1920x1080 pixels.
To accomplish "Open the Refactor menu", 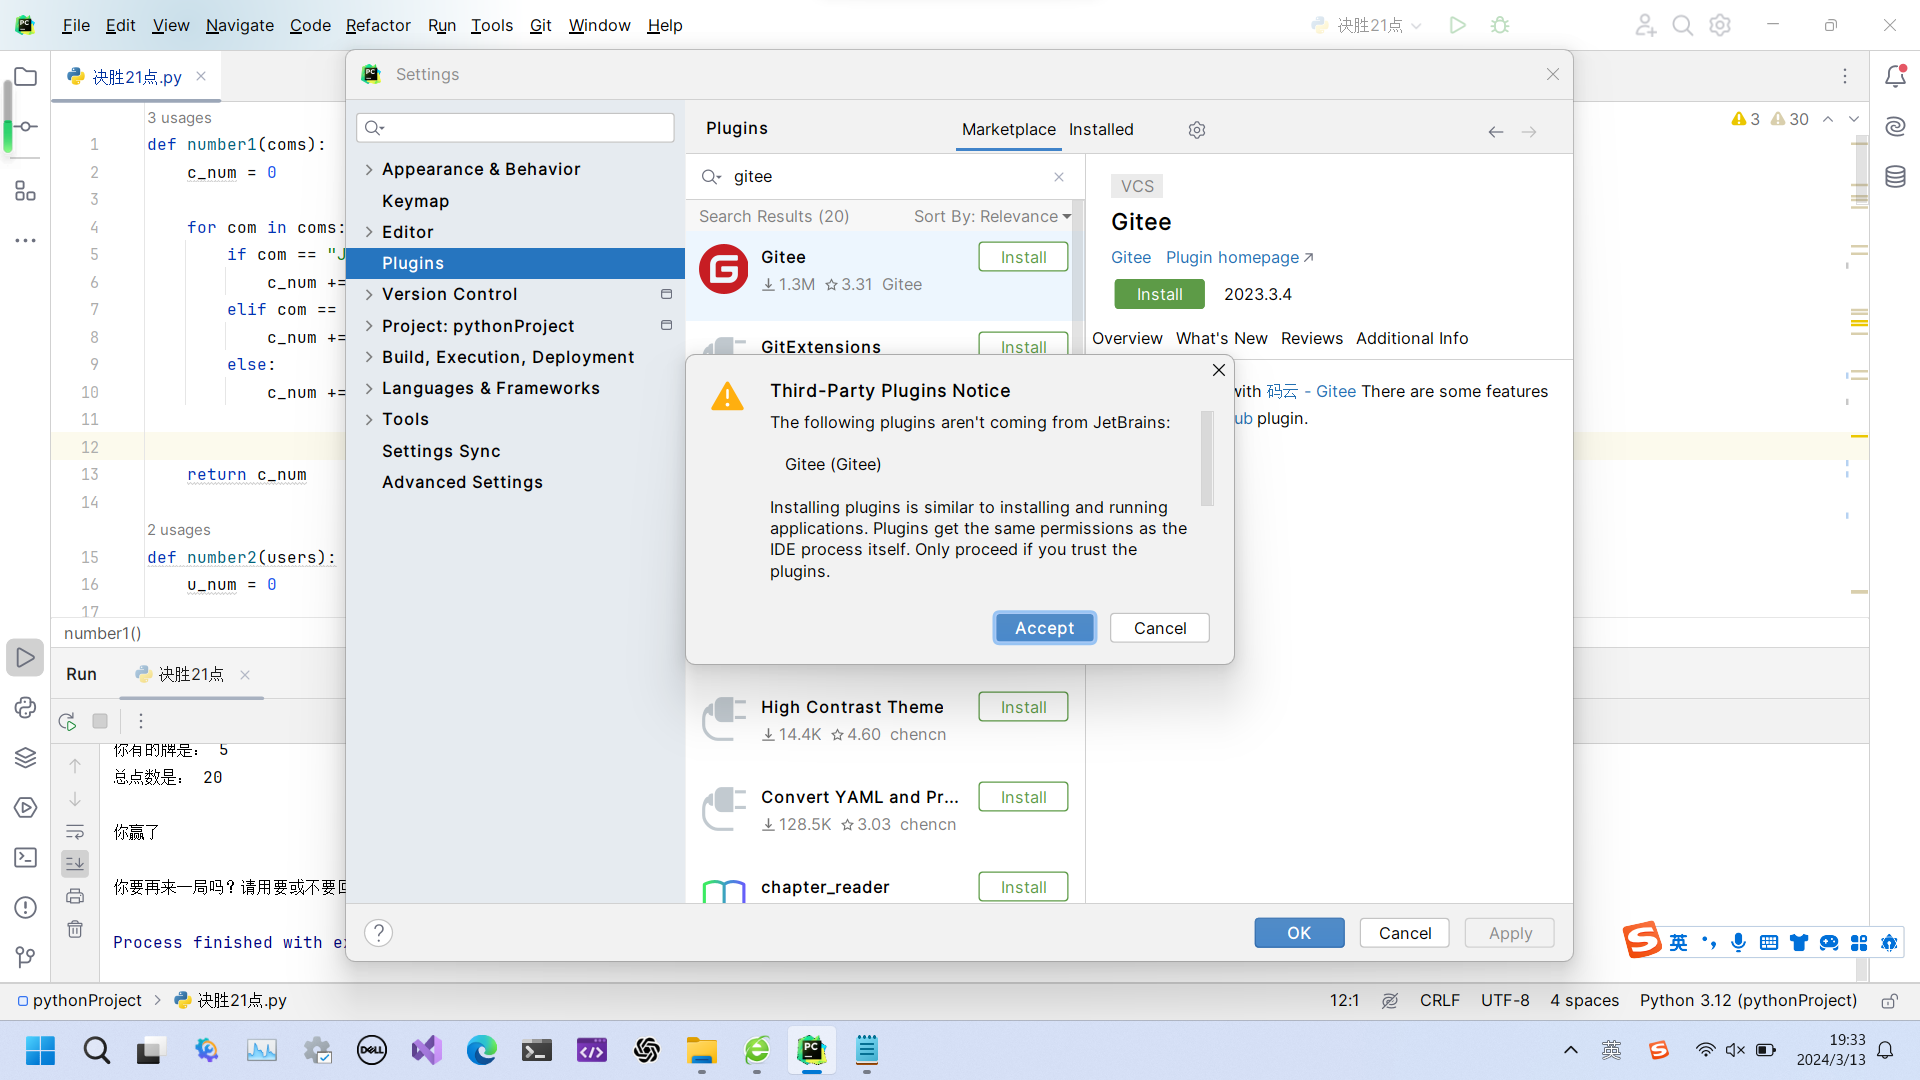I will pos(378,25).
